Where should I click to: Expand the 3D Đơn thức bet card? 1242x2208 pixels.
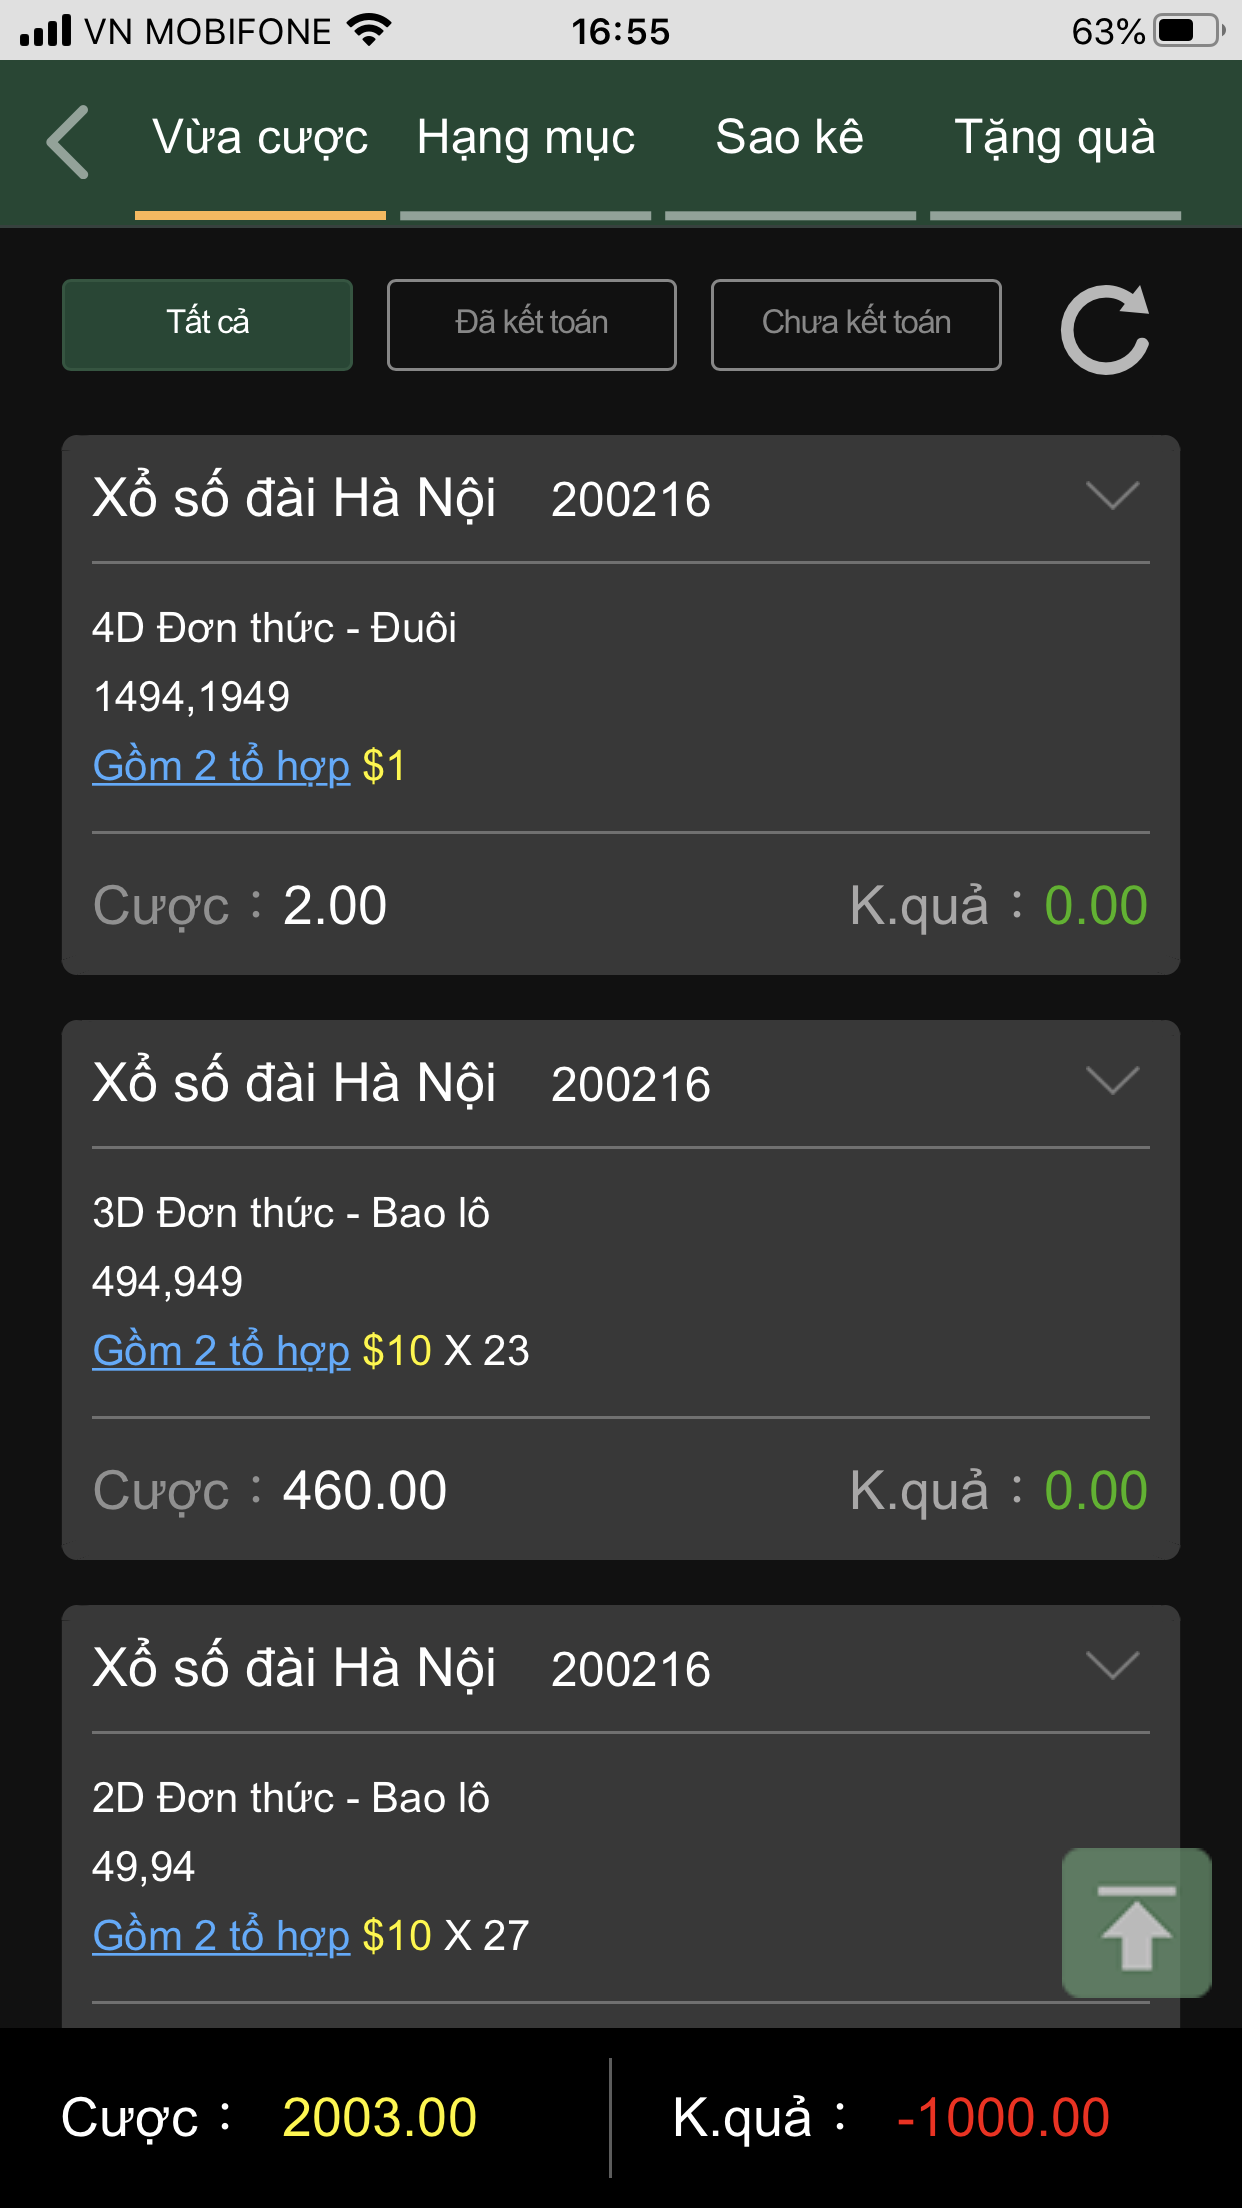pyautogui.click(x=1112, y=1081)
